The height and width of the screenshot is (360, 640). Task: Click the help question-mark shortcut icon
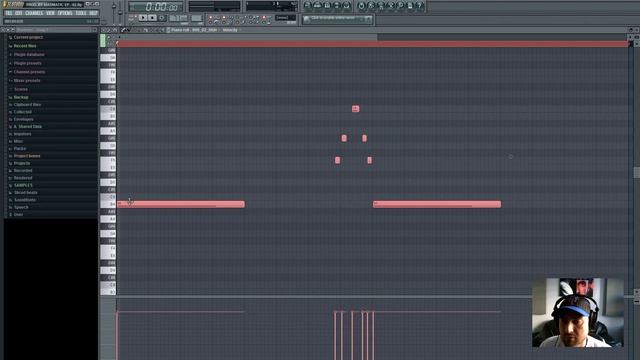tap(420, 5)
